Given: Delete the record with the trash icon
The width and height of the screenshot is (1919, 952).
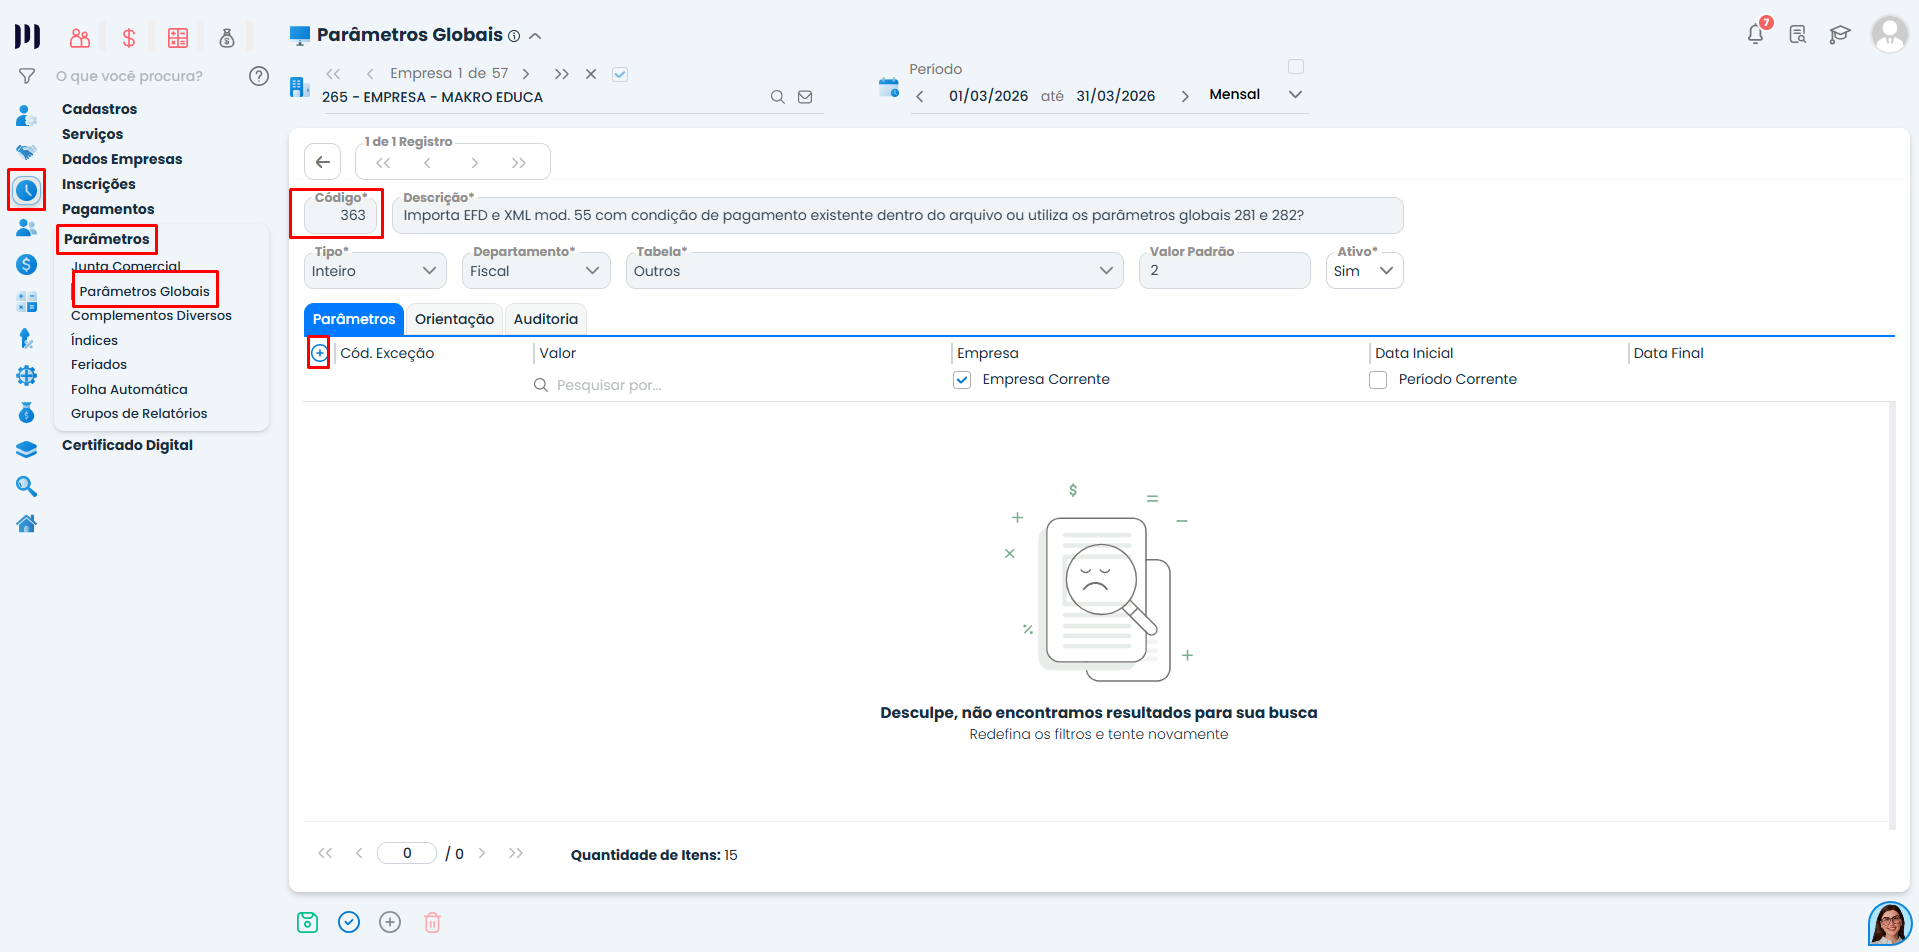Looking at the screenshot, I should coord(432,921).
